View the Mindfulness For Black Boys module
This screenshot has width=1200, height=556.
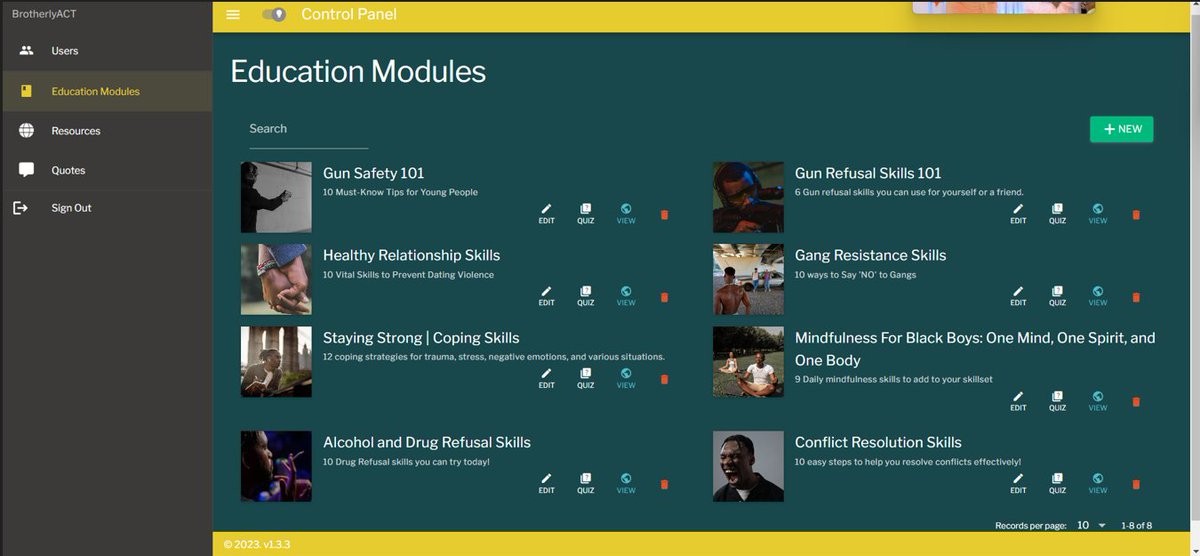(x=1098, y=401)
